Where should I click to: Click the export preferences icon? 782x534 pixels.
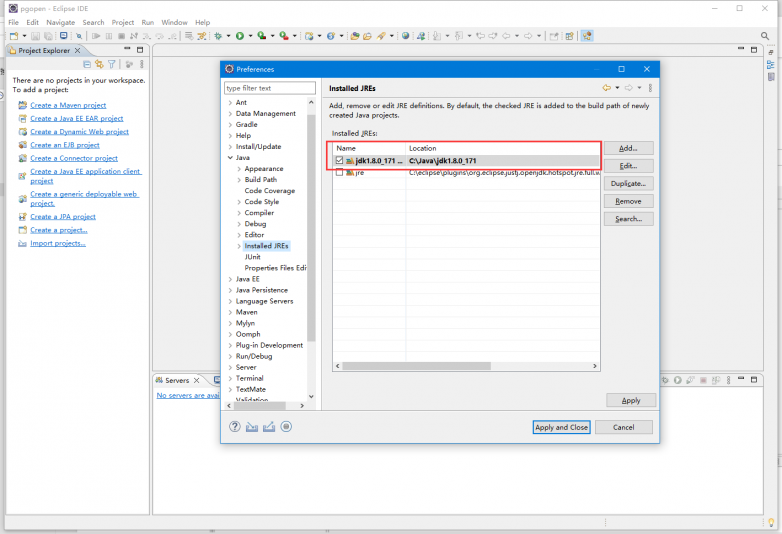[269, 427]
